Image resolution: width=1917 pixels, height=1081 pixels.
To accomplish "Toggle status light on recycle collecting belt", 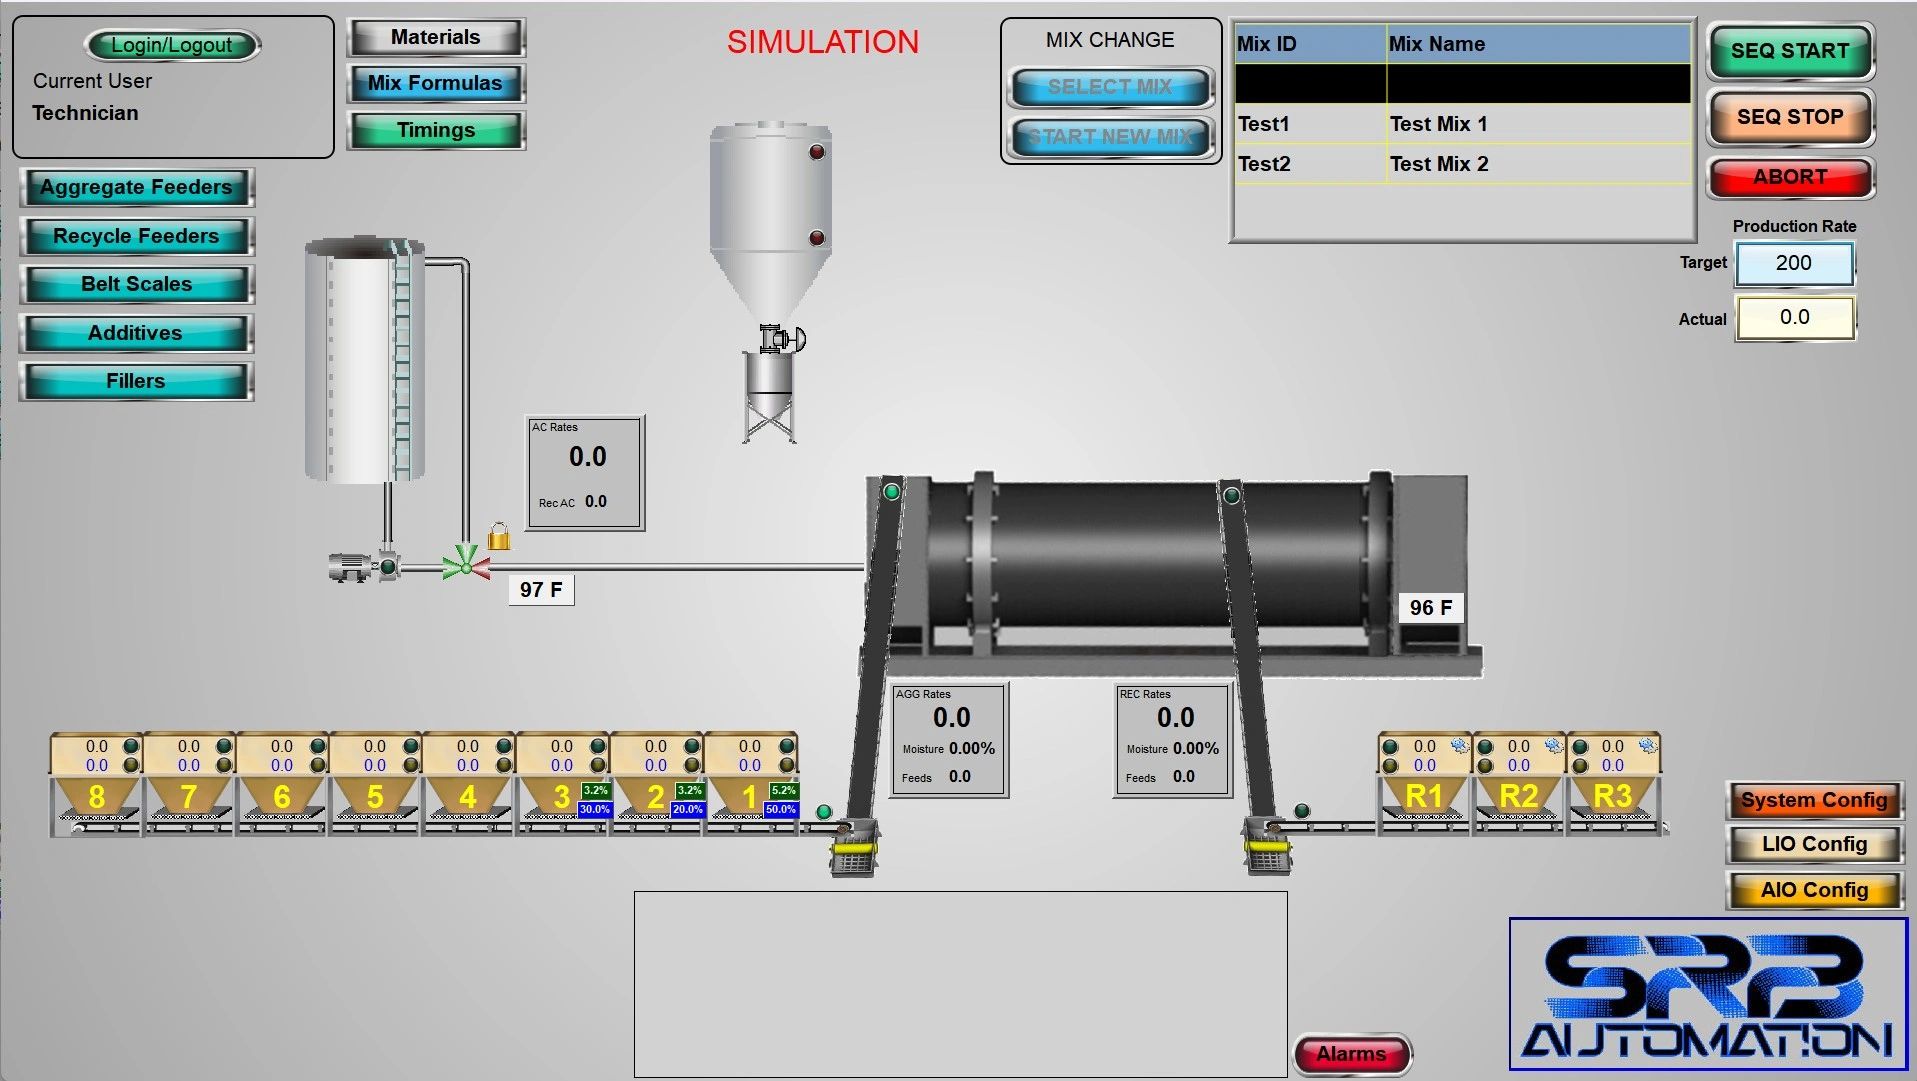I will pos(1301,811).
